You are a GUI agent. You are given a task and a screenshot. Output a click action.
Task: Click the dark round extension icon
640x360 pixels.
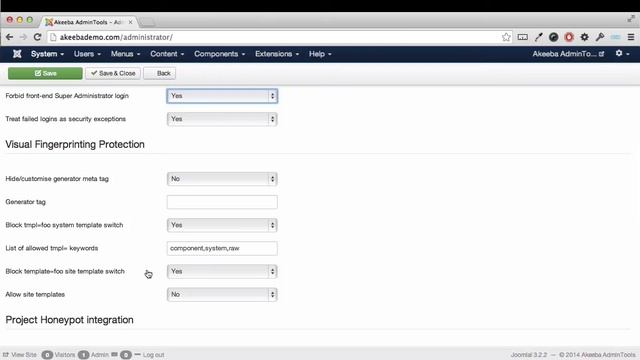(553, 37)
